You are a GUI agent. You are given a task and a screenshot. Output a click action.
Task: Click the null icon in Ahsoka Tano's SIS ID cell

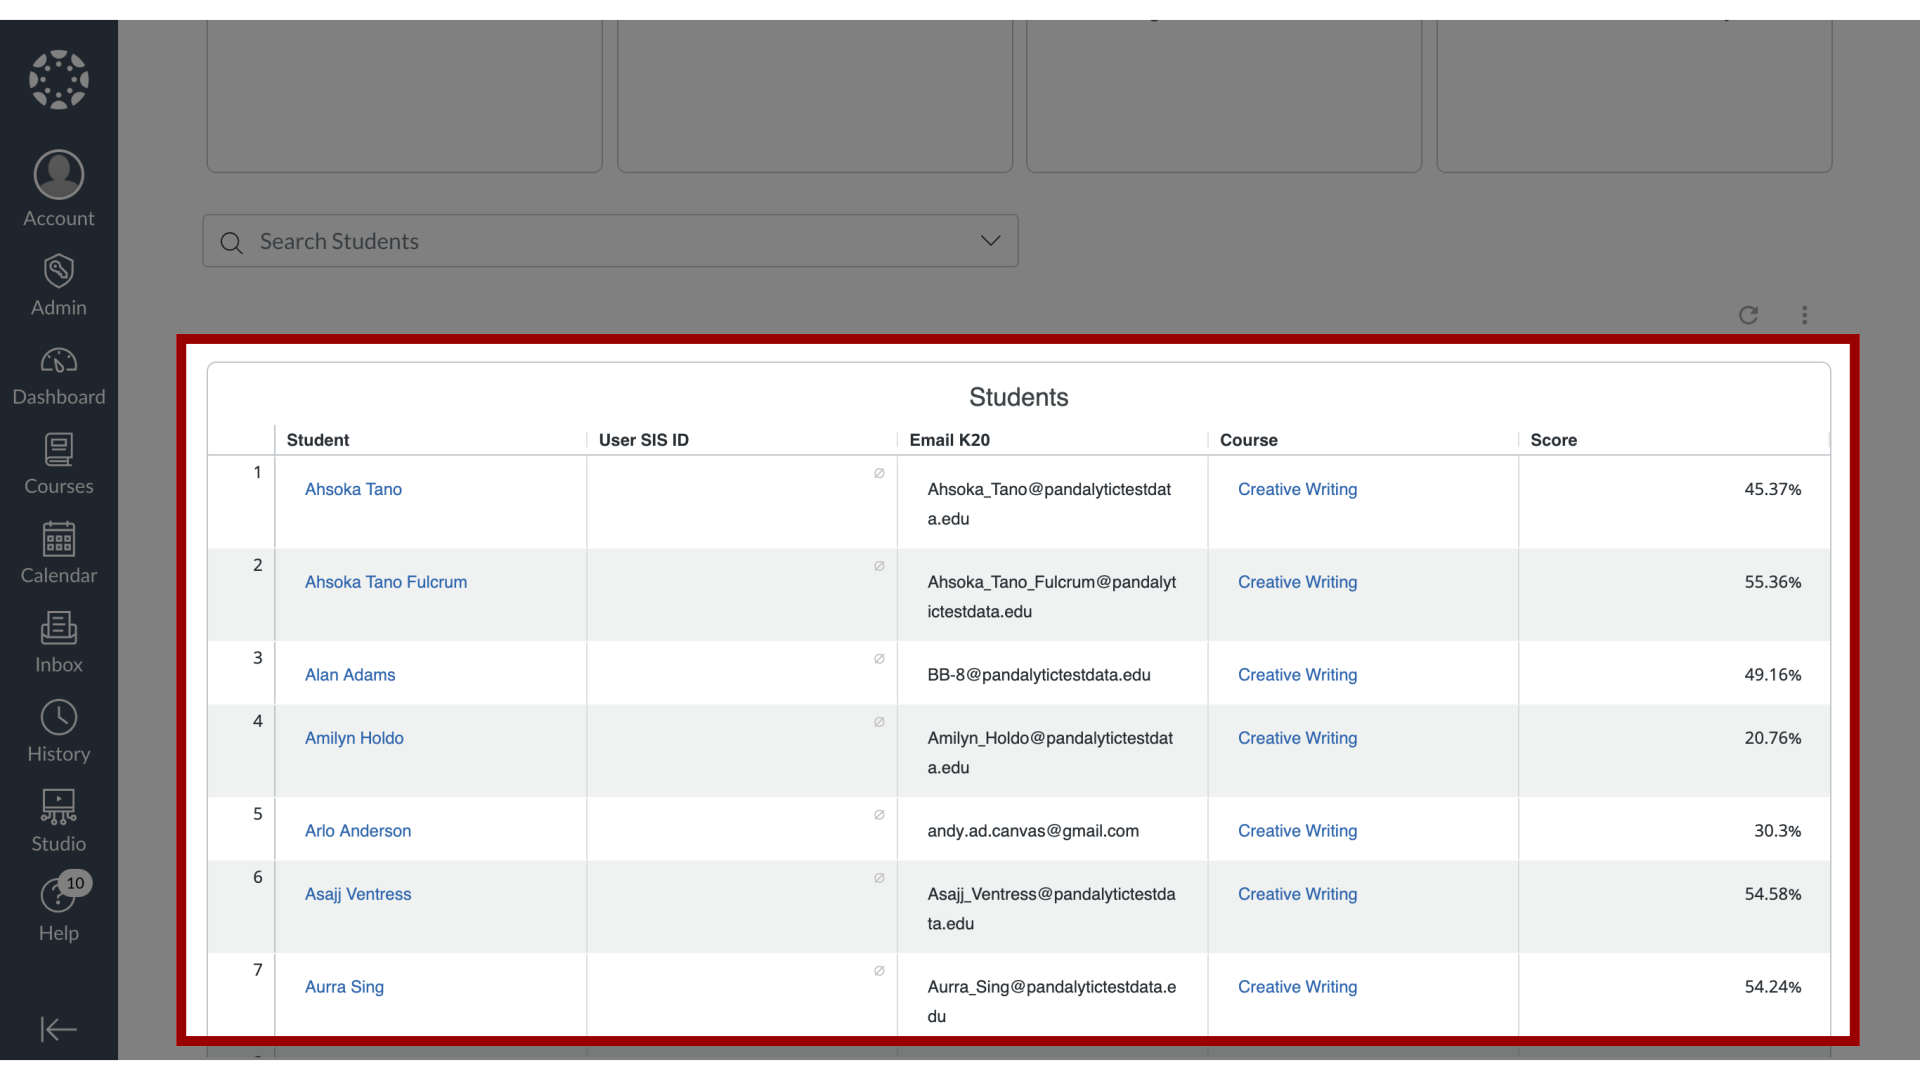pos(879,473)
